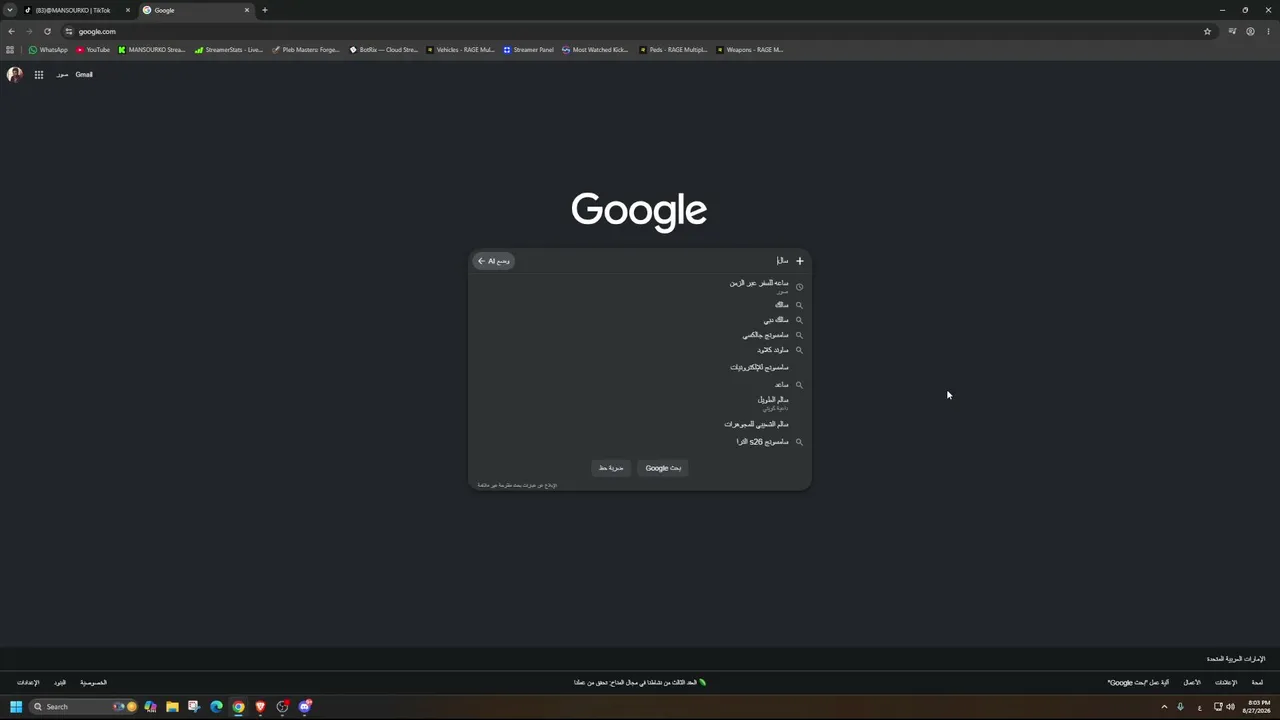Open the Peds RAGE Multiplayer bookmark
Image resolution: width=1280 pixels, height=720 pixels.
point(673,49)
